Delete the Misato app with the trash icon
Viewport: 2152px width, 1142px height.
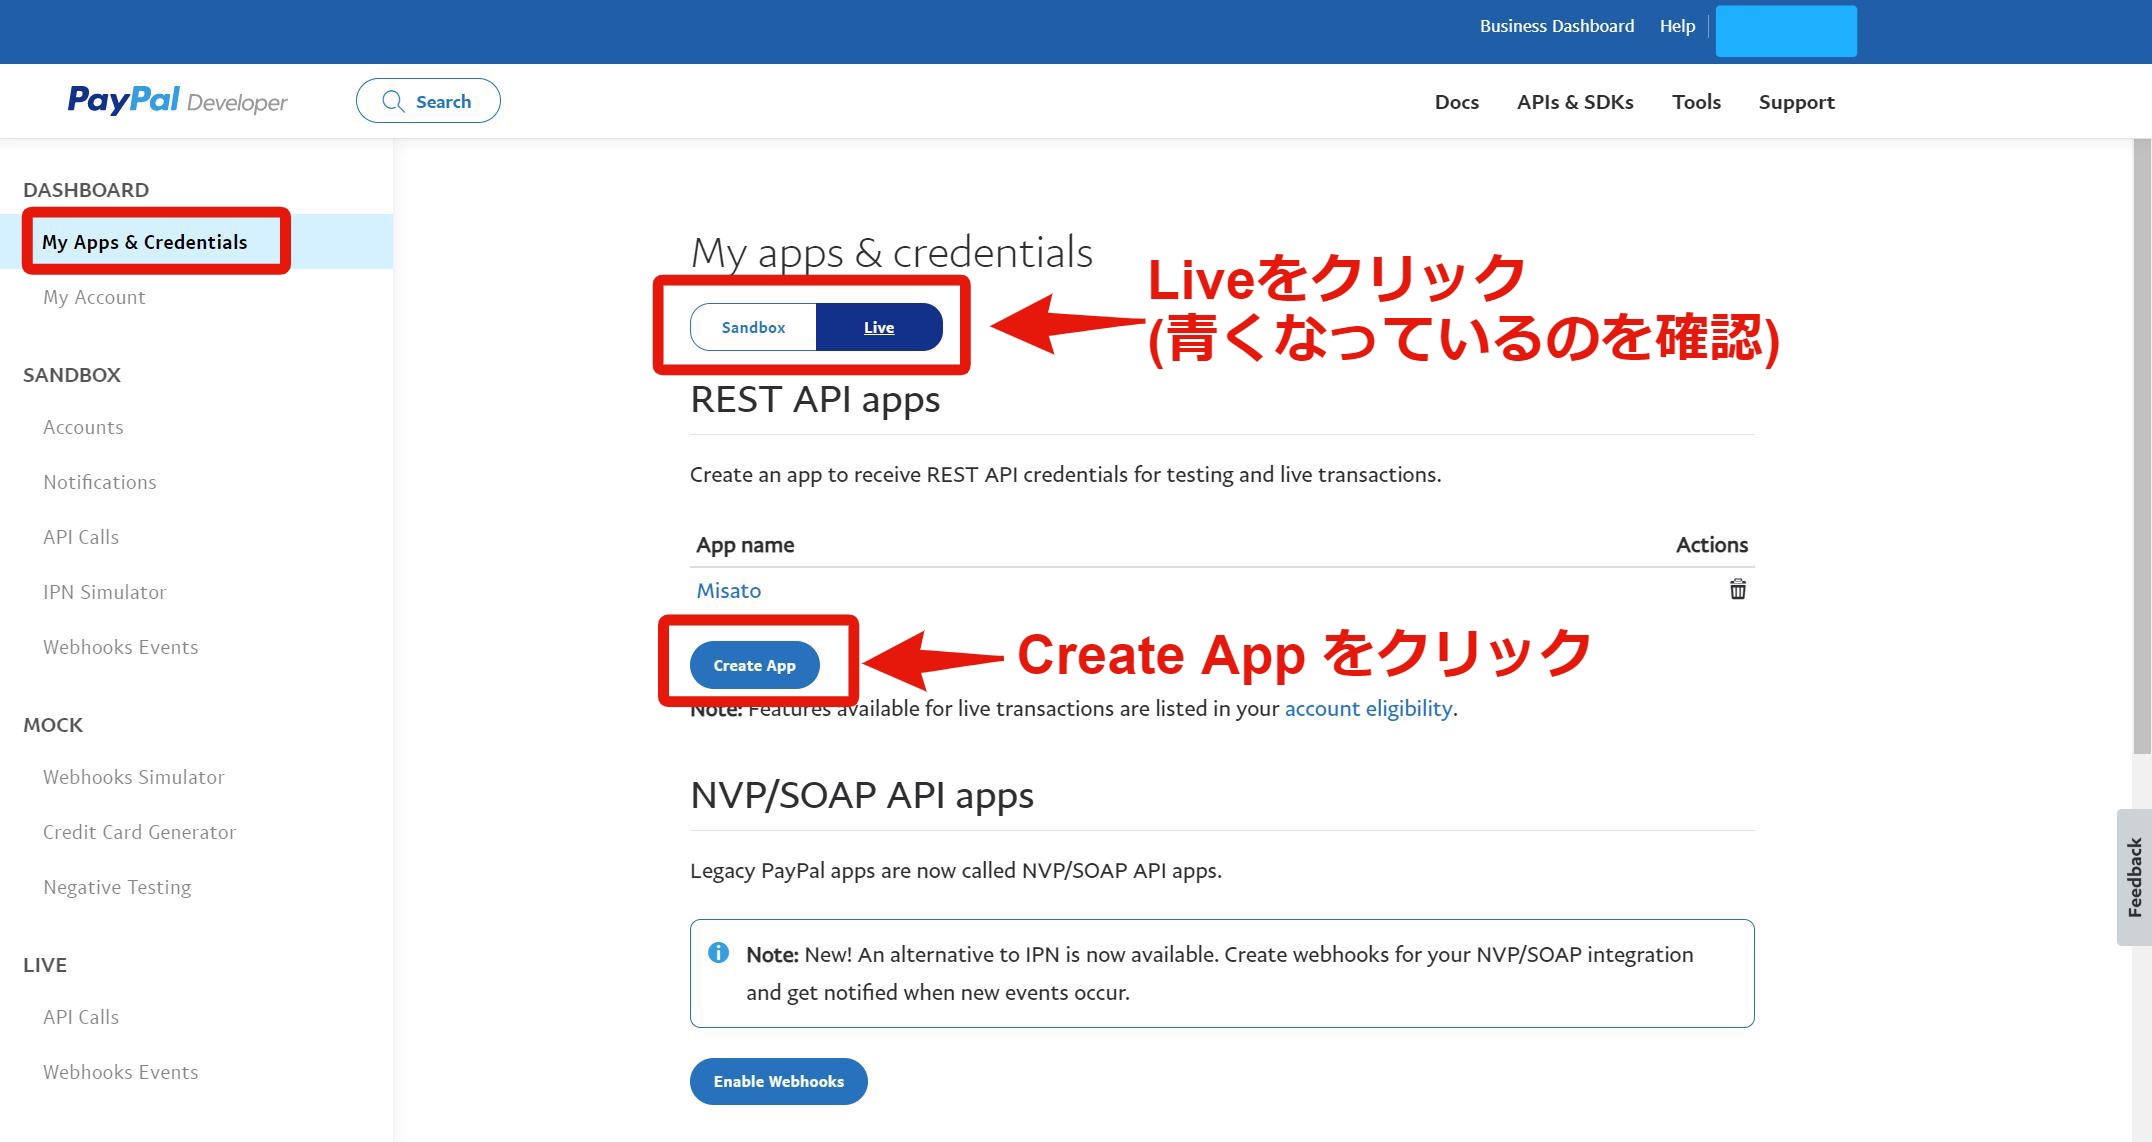(x=1738, y=589)
